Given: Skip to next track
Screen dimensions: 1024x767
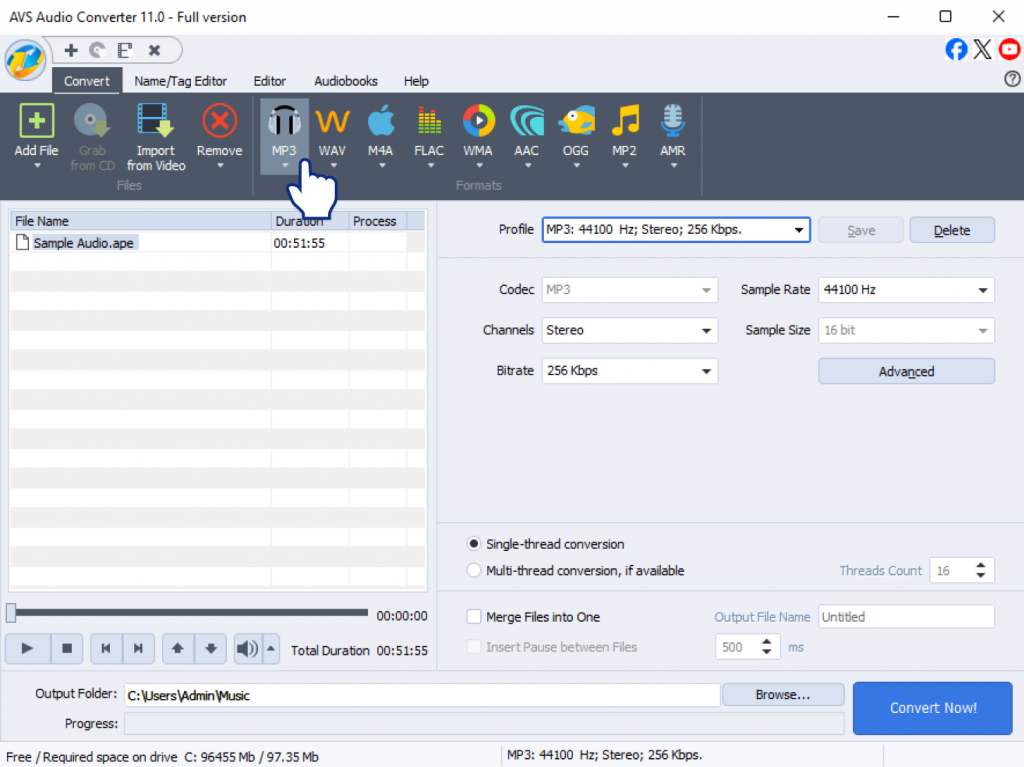Looking at the screenshot, I should [138, 648].
